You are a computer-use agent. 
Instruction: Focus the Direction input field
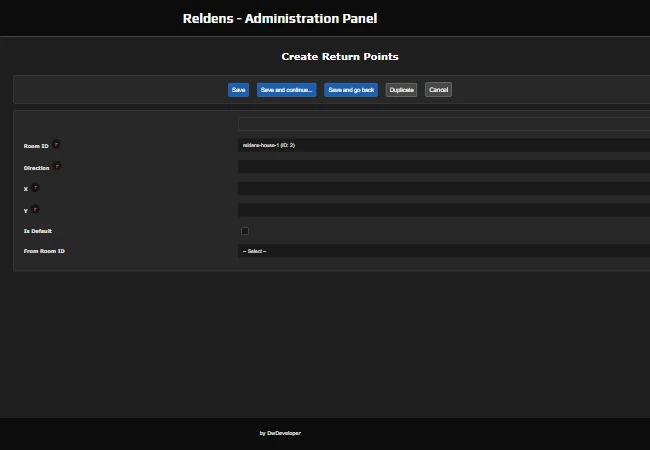[x=444, y=167]
